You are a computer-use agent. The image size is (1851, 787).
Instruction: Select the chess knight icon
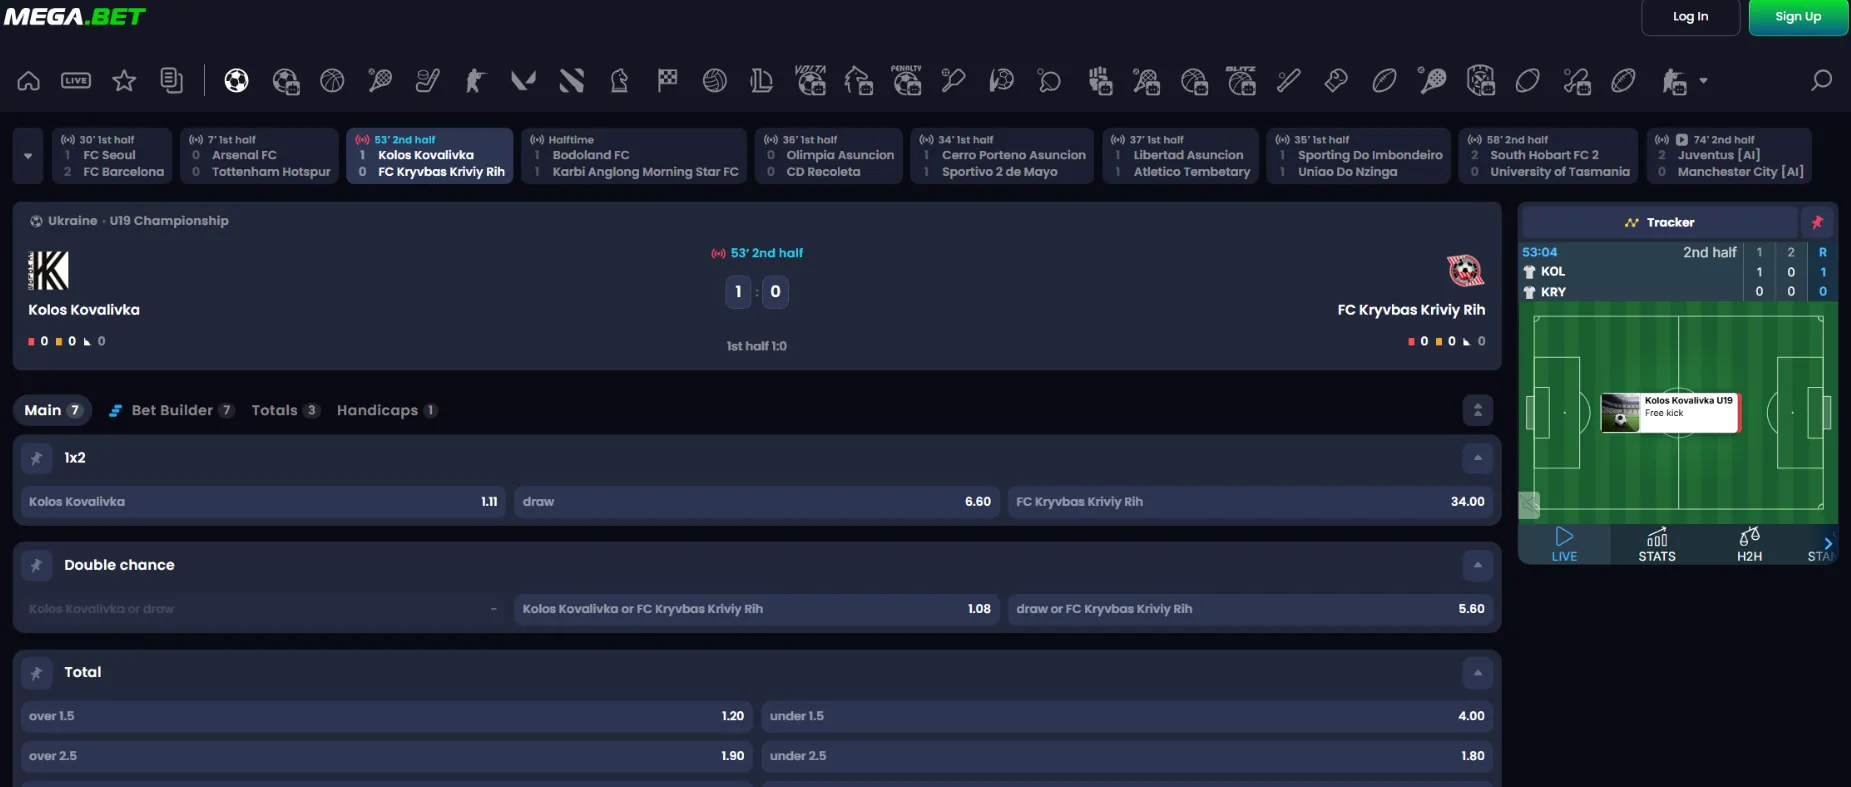coord(619,81)
